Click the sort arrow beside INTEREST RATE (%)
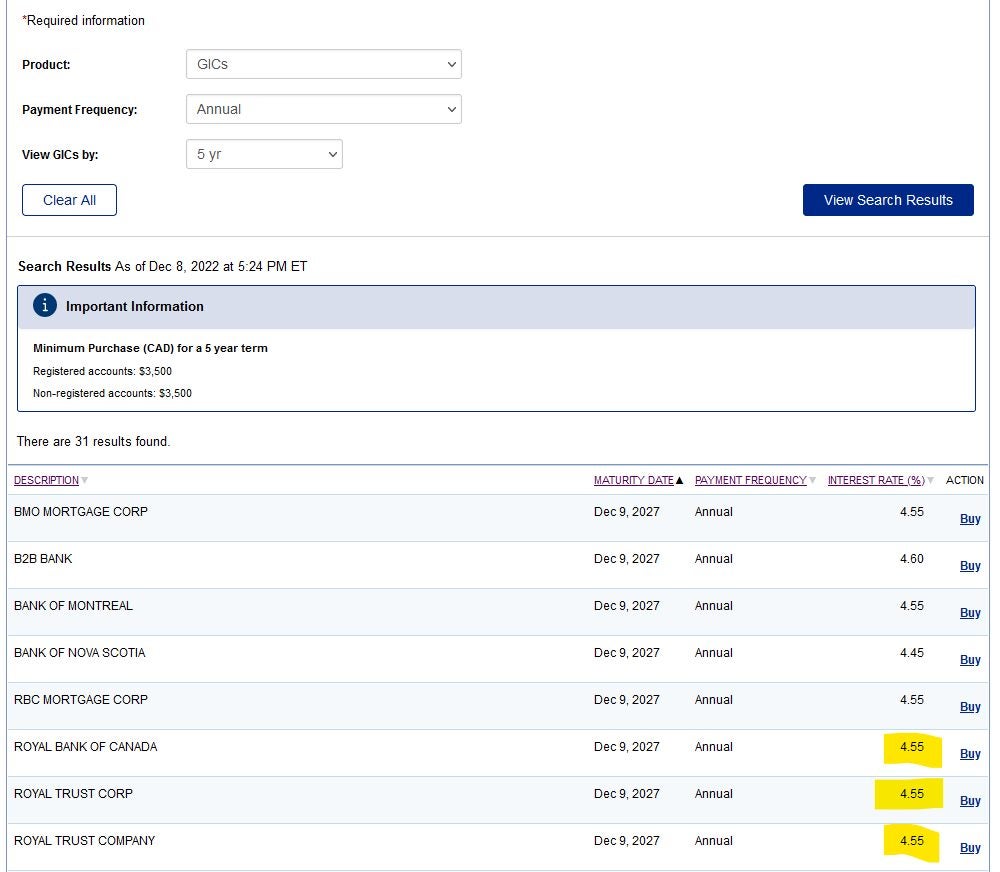 (x=931, y=480)
